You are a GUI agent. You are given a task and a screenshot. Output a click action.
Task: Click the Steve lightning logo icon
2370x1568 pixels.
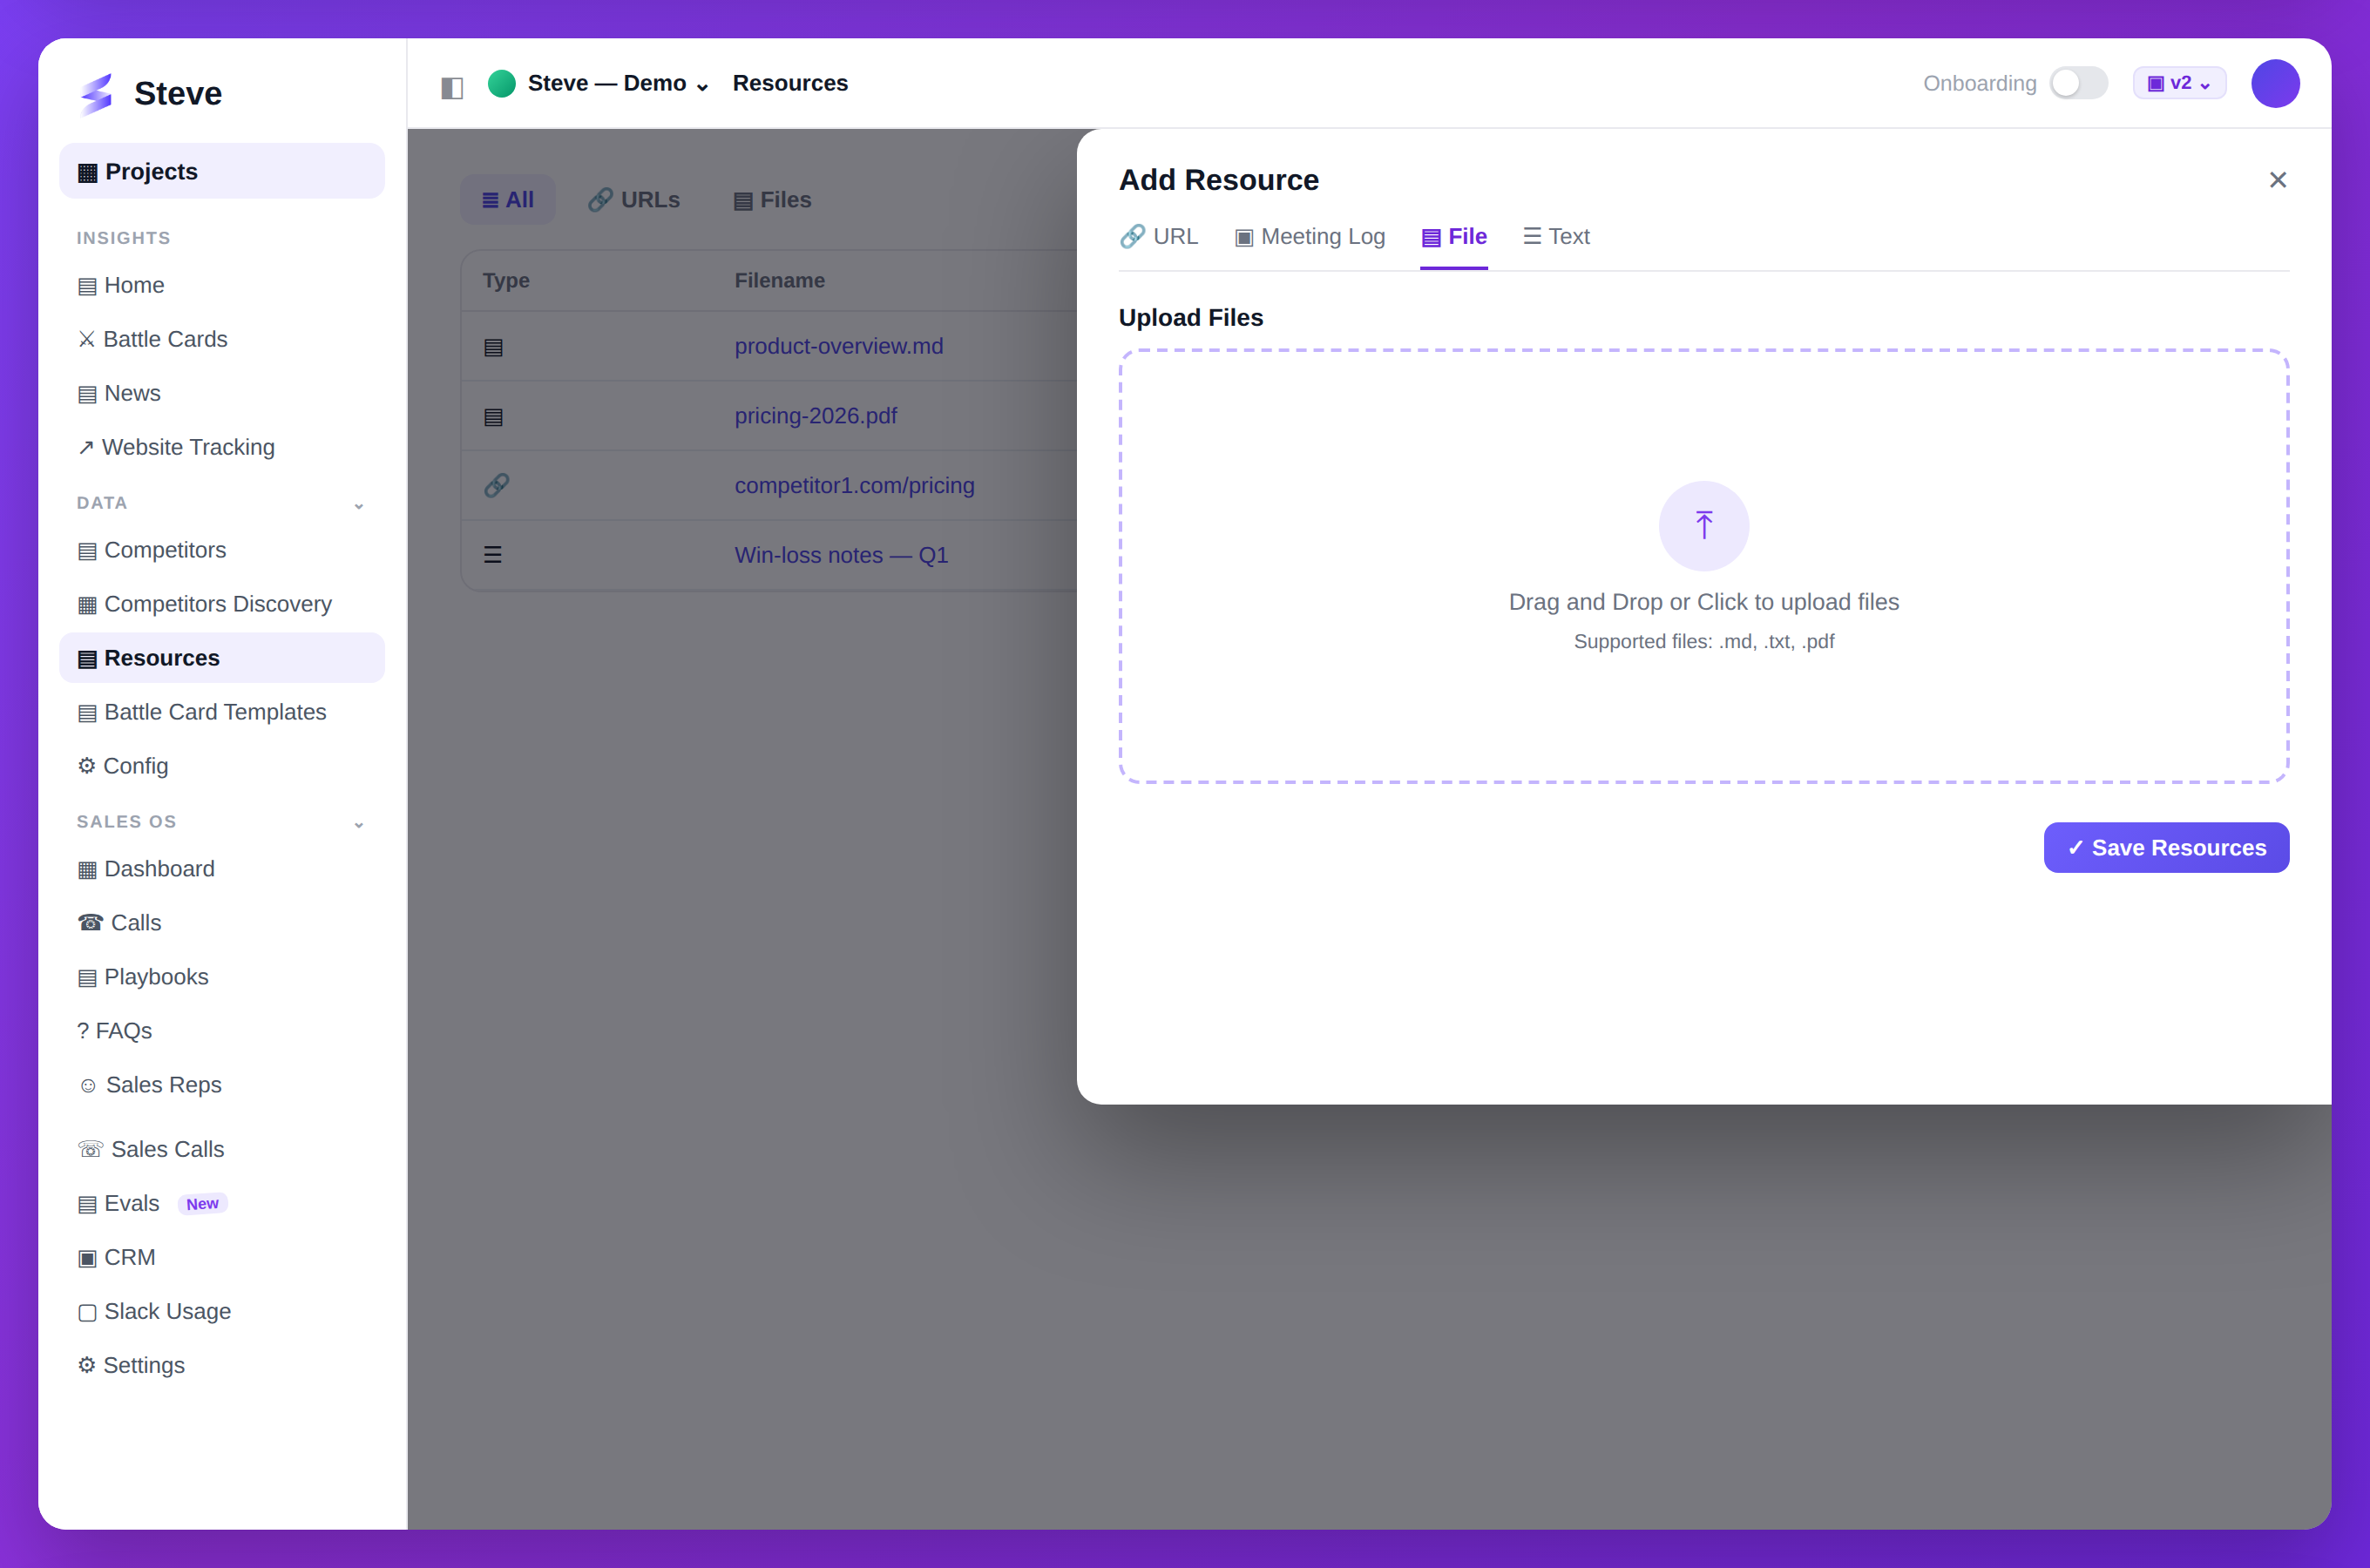[x=97, y=93]
